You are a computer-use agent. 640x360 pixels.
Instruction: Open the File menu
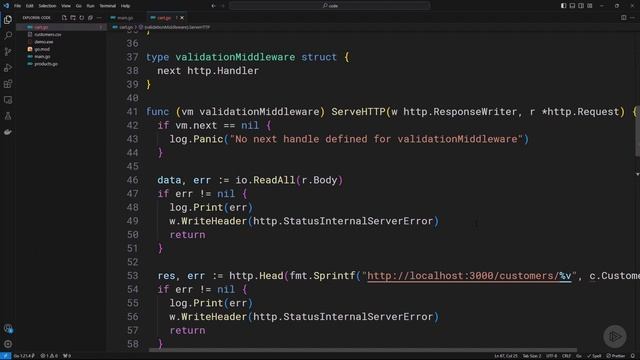click(18, 6)
